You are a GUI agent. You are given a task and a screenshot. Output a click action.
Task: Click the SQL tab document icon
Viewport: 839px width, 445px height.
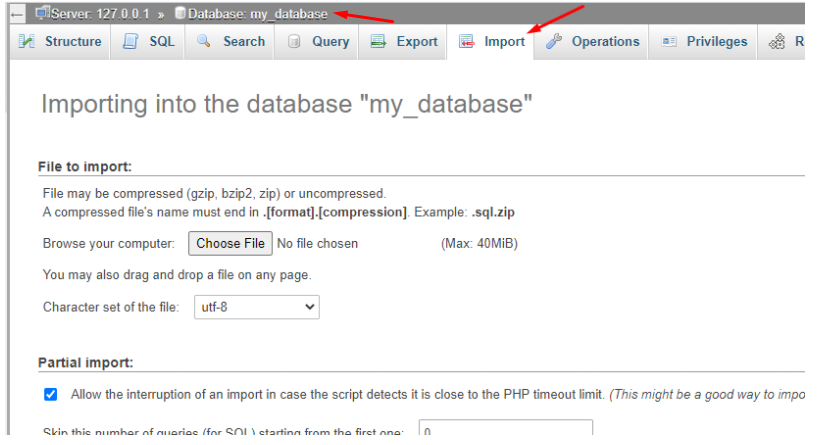pyautogui.click(x=130, y=42)
